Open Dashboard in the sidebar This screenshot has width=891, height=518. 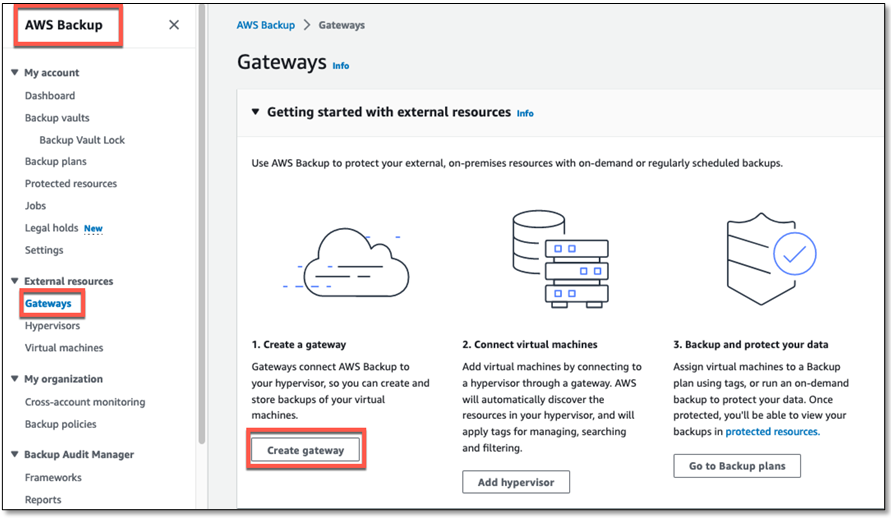(x=50, y=95)
